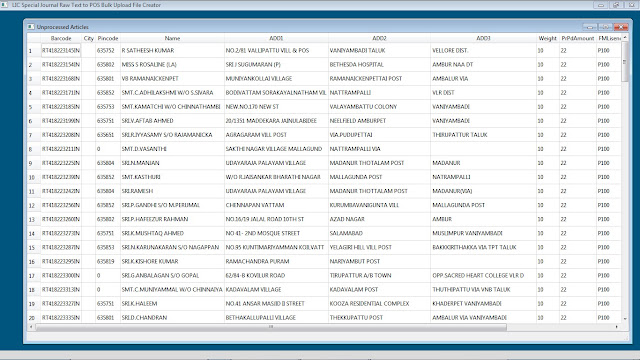Click the Unprocessed Articles window icon
The width and height of the screenshot is (640, 360).
point(31,27)
